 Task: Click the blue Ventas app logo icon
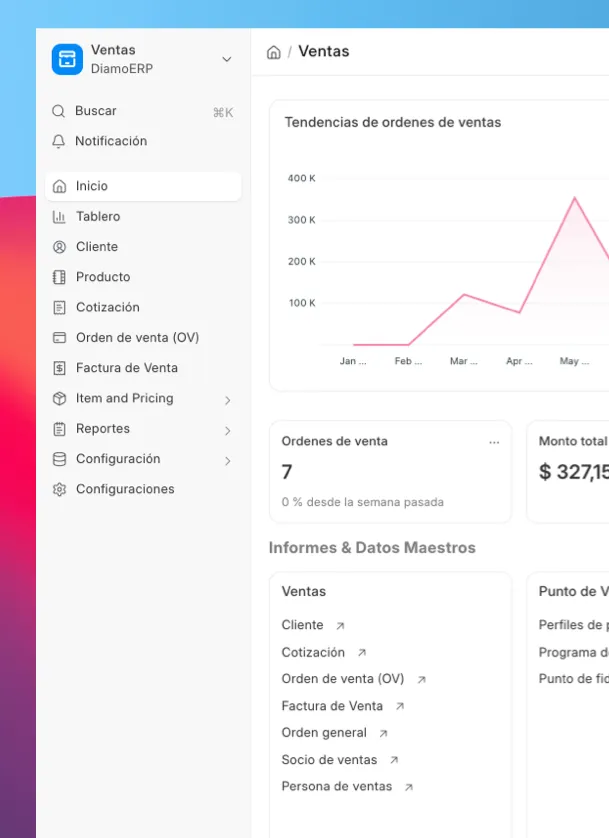67,59
